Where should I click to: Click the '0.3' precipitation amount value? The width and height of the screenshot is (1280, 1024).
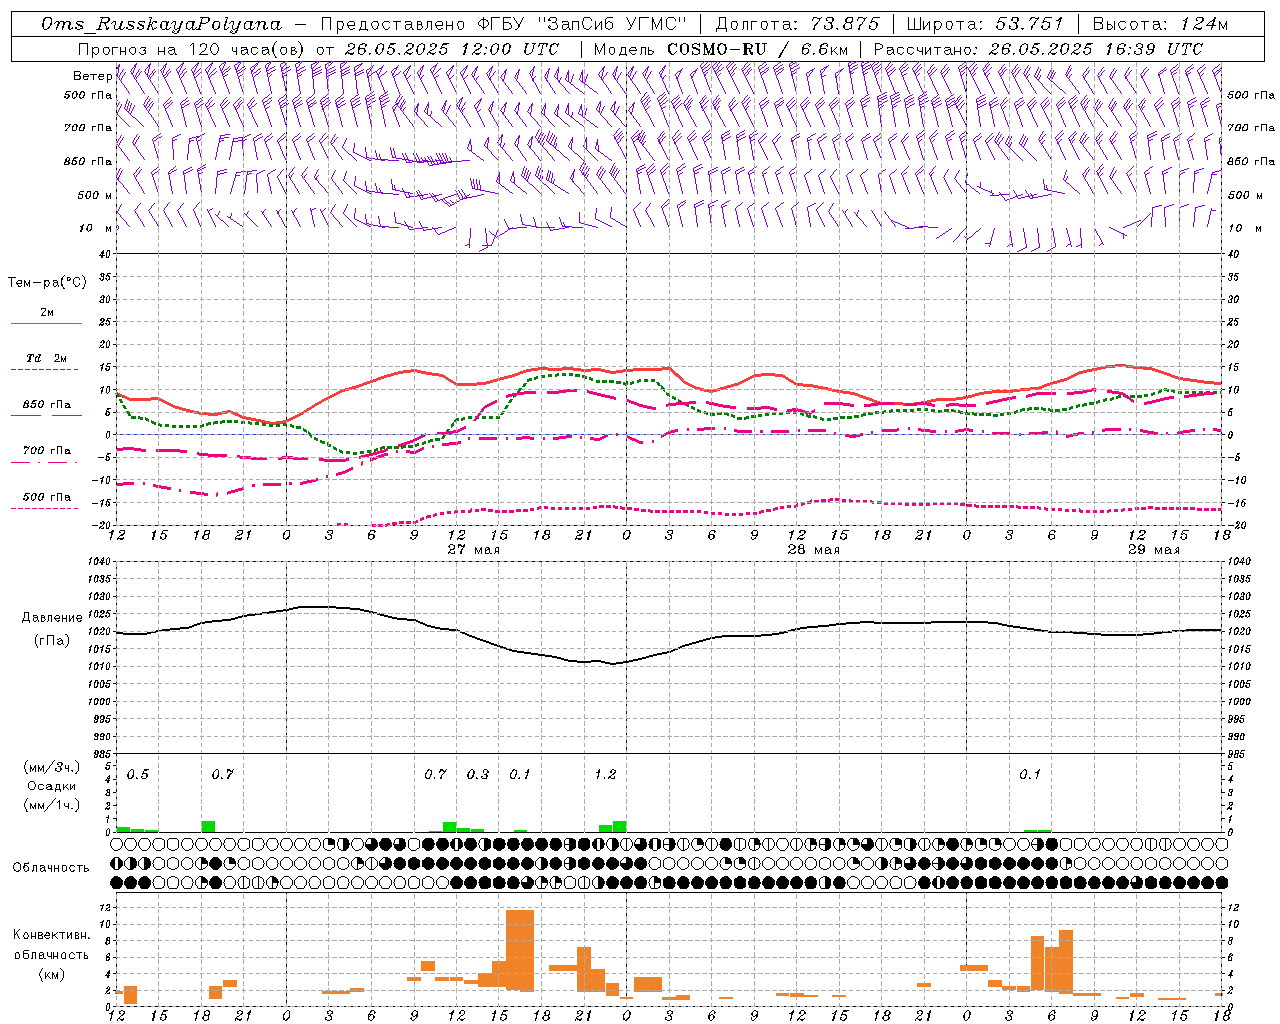coord(478,775)
